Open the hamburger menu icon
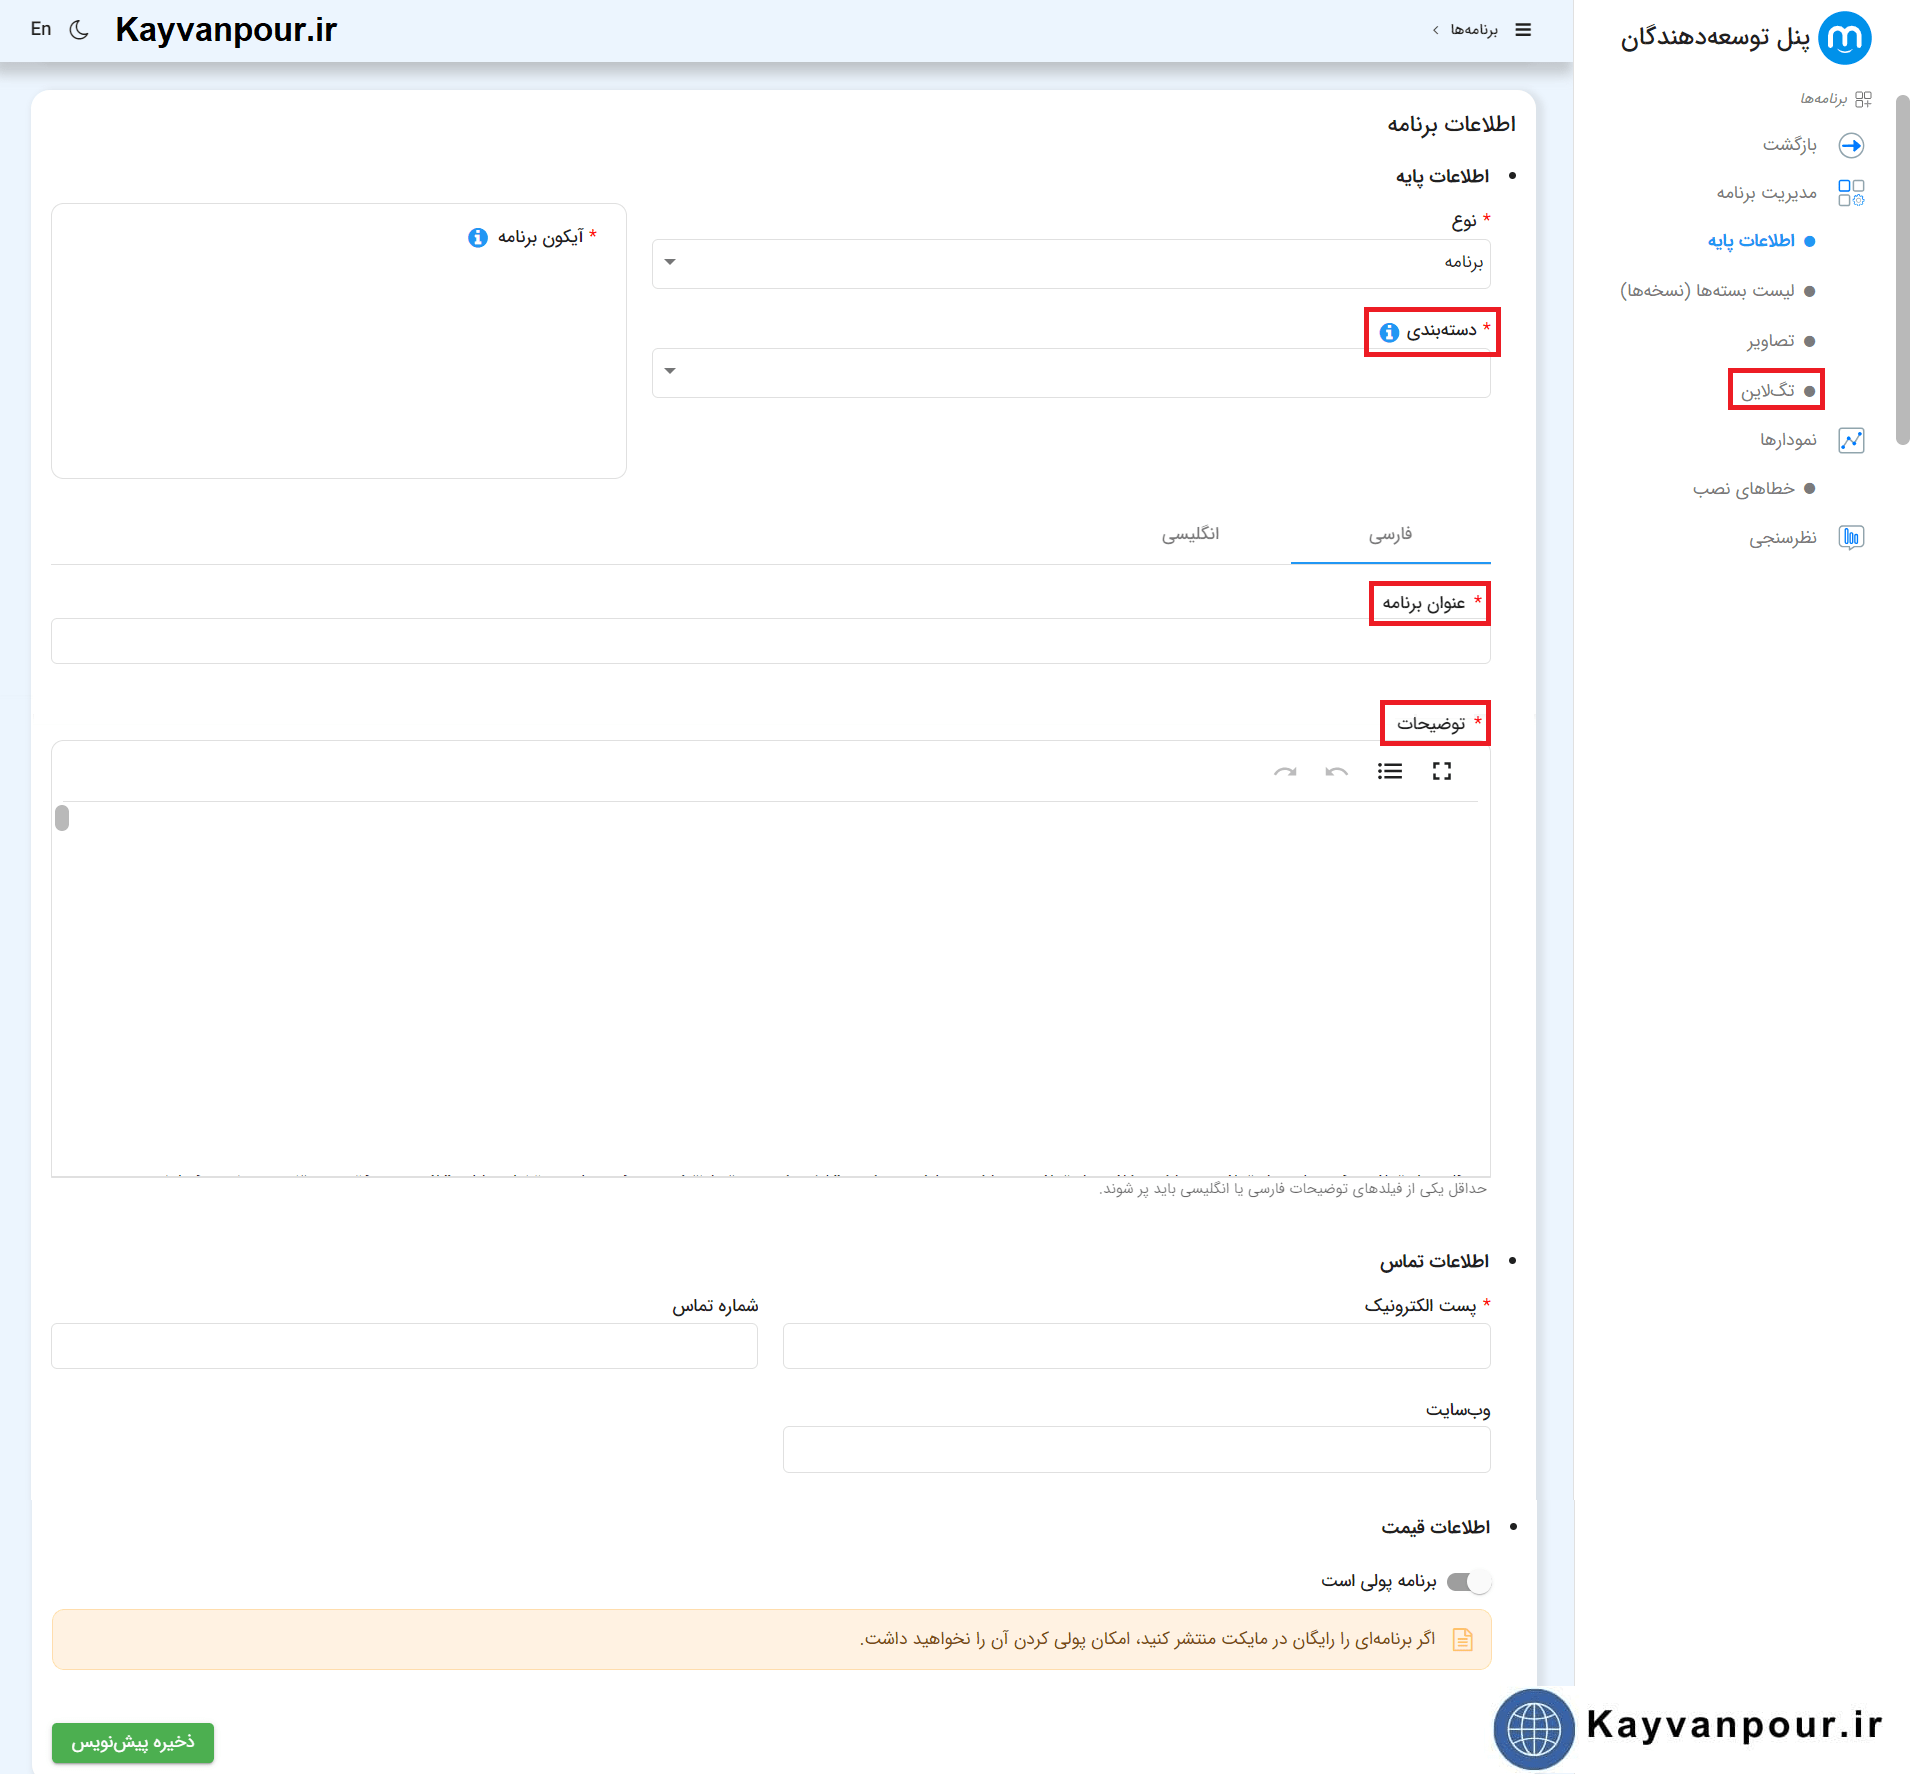 [x=1523, y=30]
